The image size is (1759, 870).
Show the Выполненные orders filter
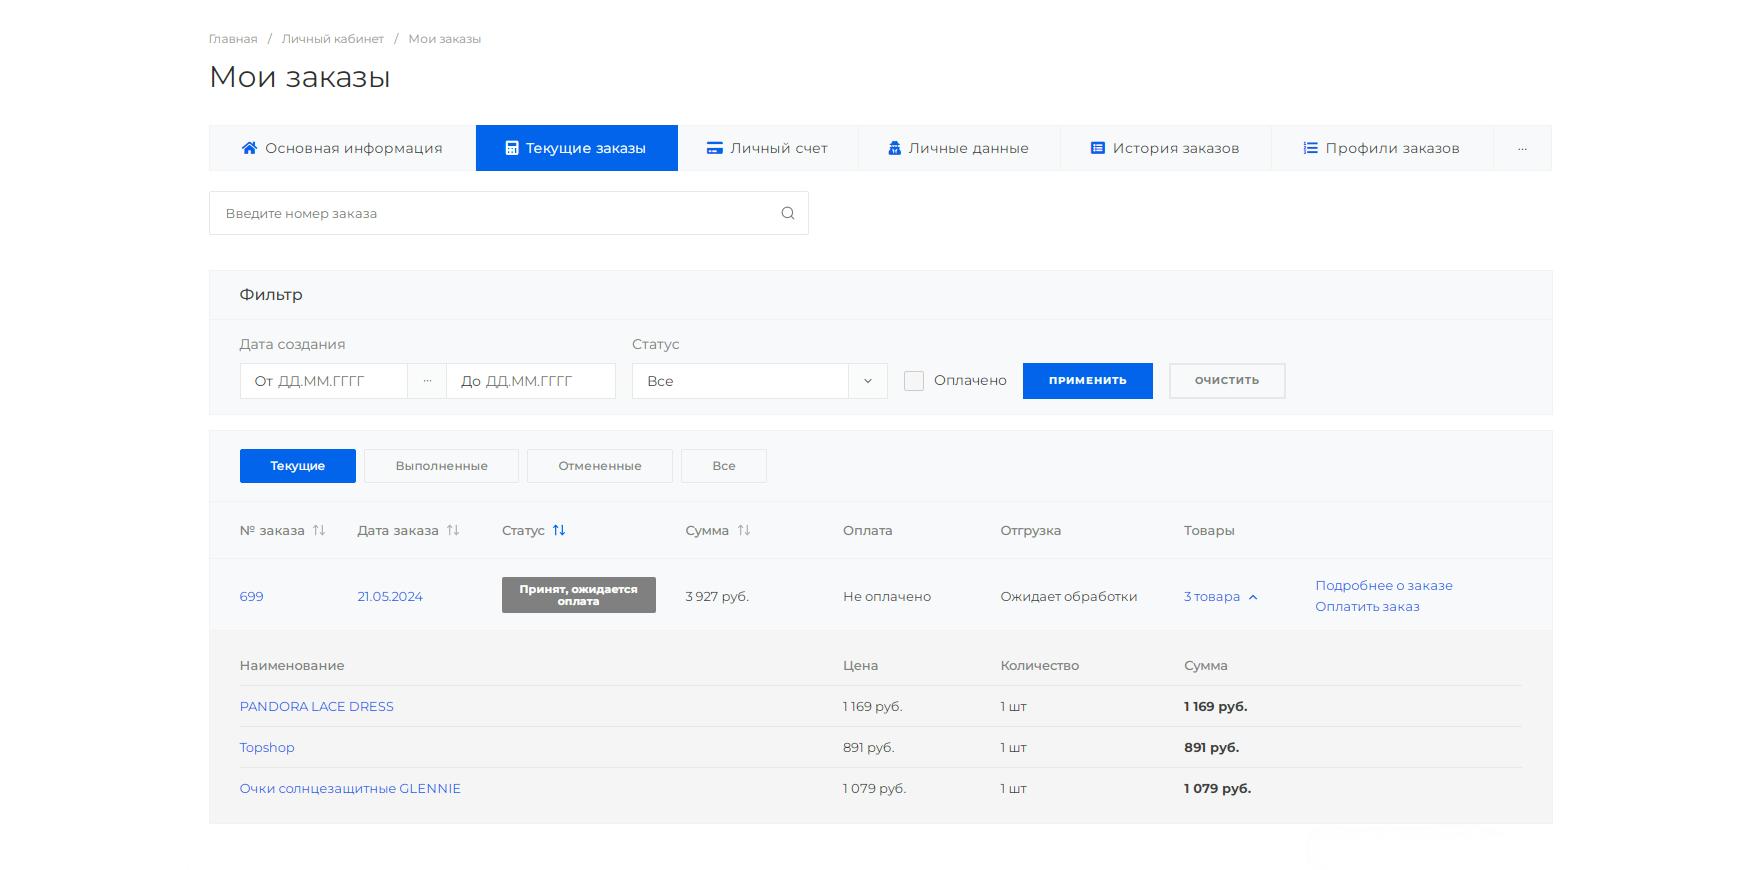[441, 466]
